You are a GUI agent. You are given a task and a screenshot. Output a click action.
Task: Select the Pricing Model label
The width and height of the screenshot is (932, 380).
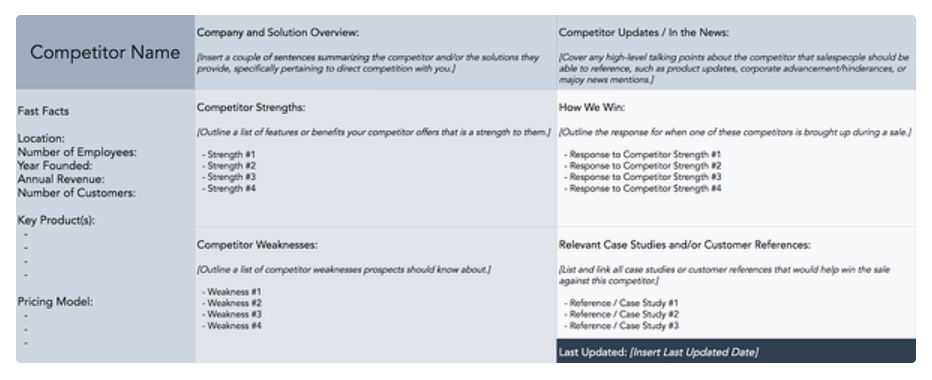tap(55, 302)
